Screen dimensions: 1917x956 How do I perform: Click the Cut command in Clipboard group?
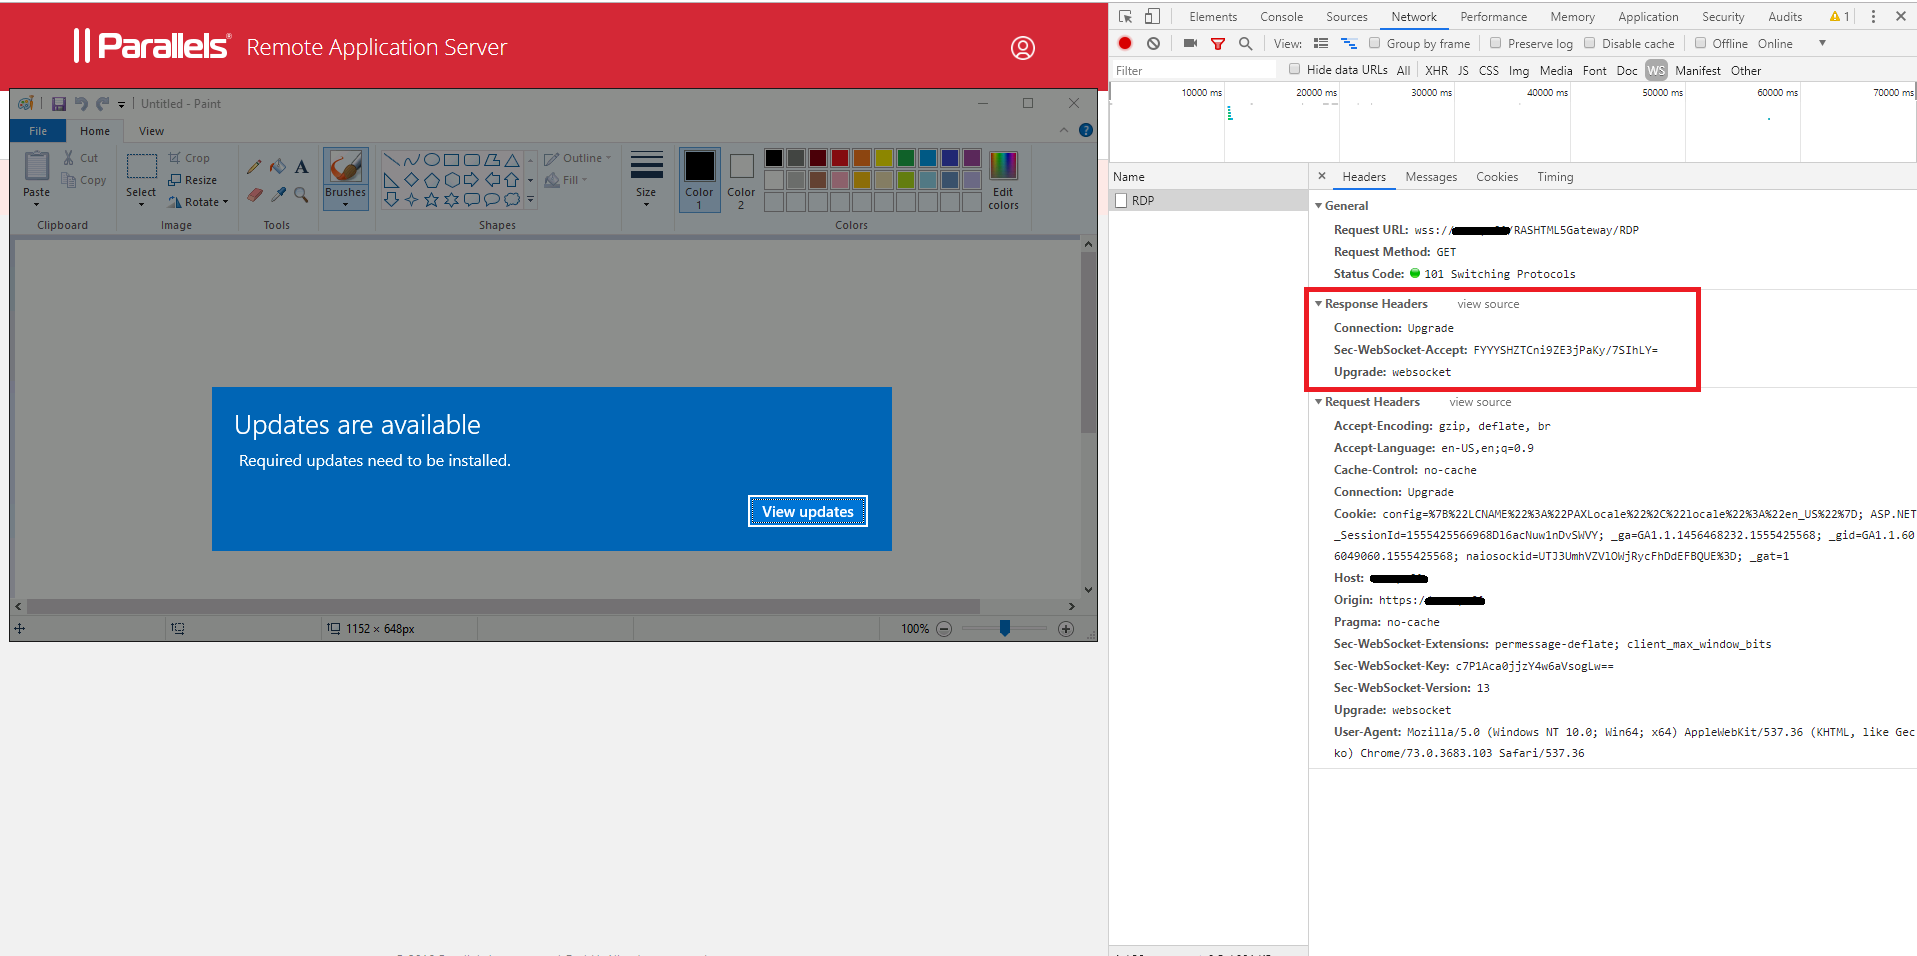(x=81, y=158)
